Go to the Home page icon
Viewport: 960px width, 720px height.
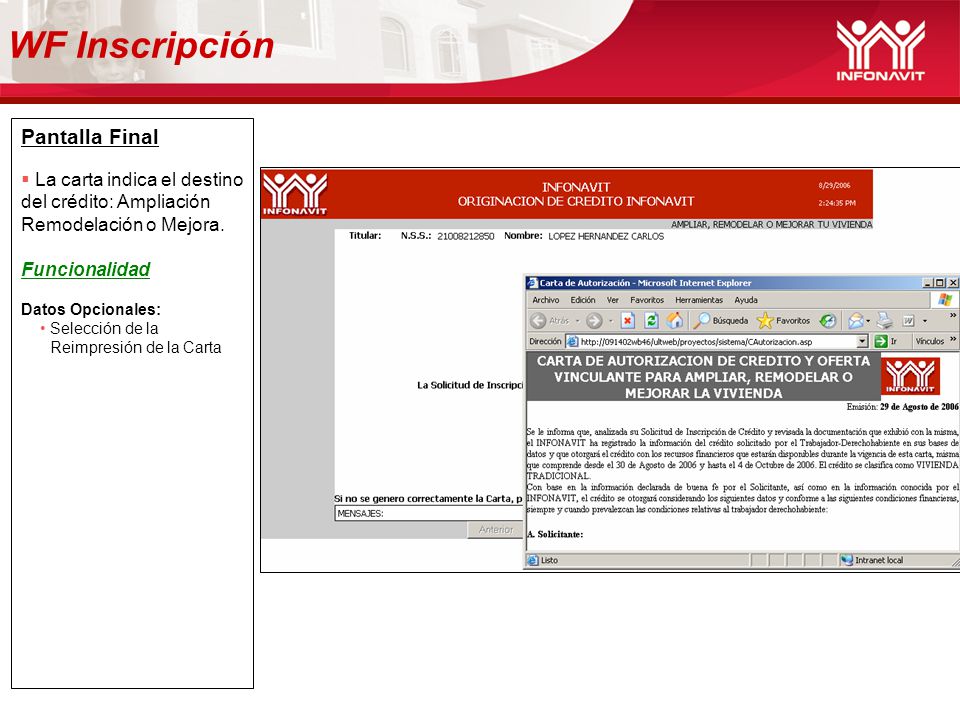pos(675,320)
